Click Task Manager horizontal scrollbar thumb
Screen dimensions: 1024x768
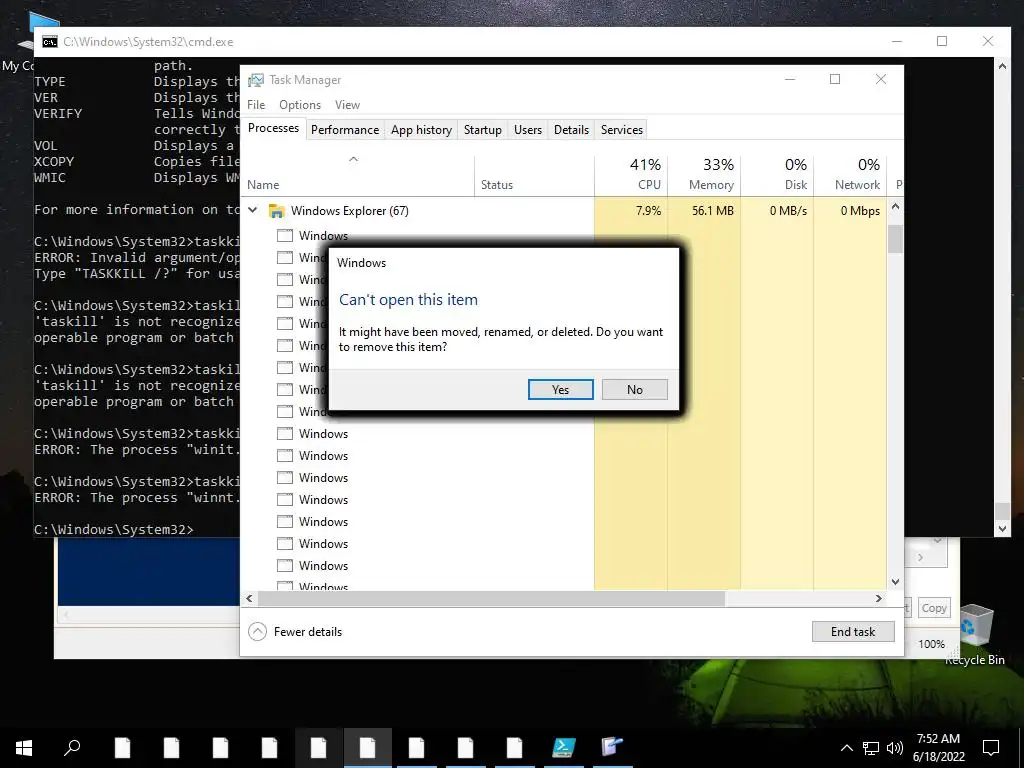pos(491,598)
